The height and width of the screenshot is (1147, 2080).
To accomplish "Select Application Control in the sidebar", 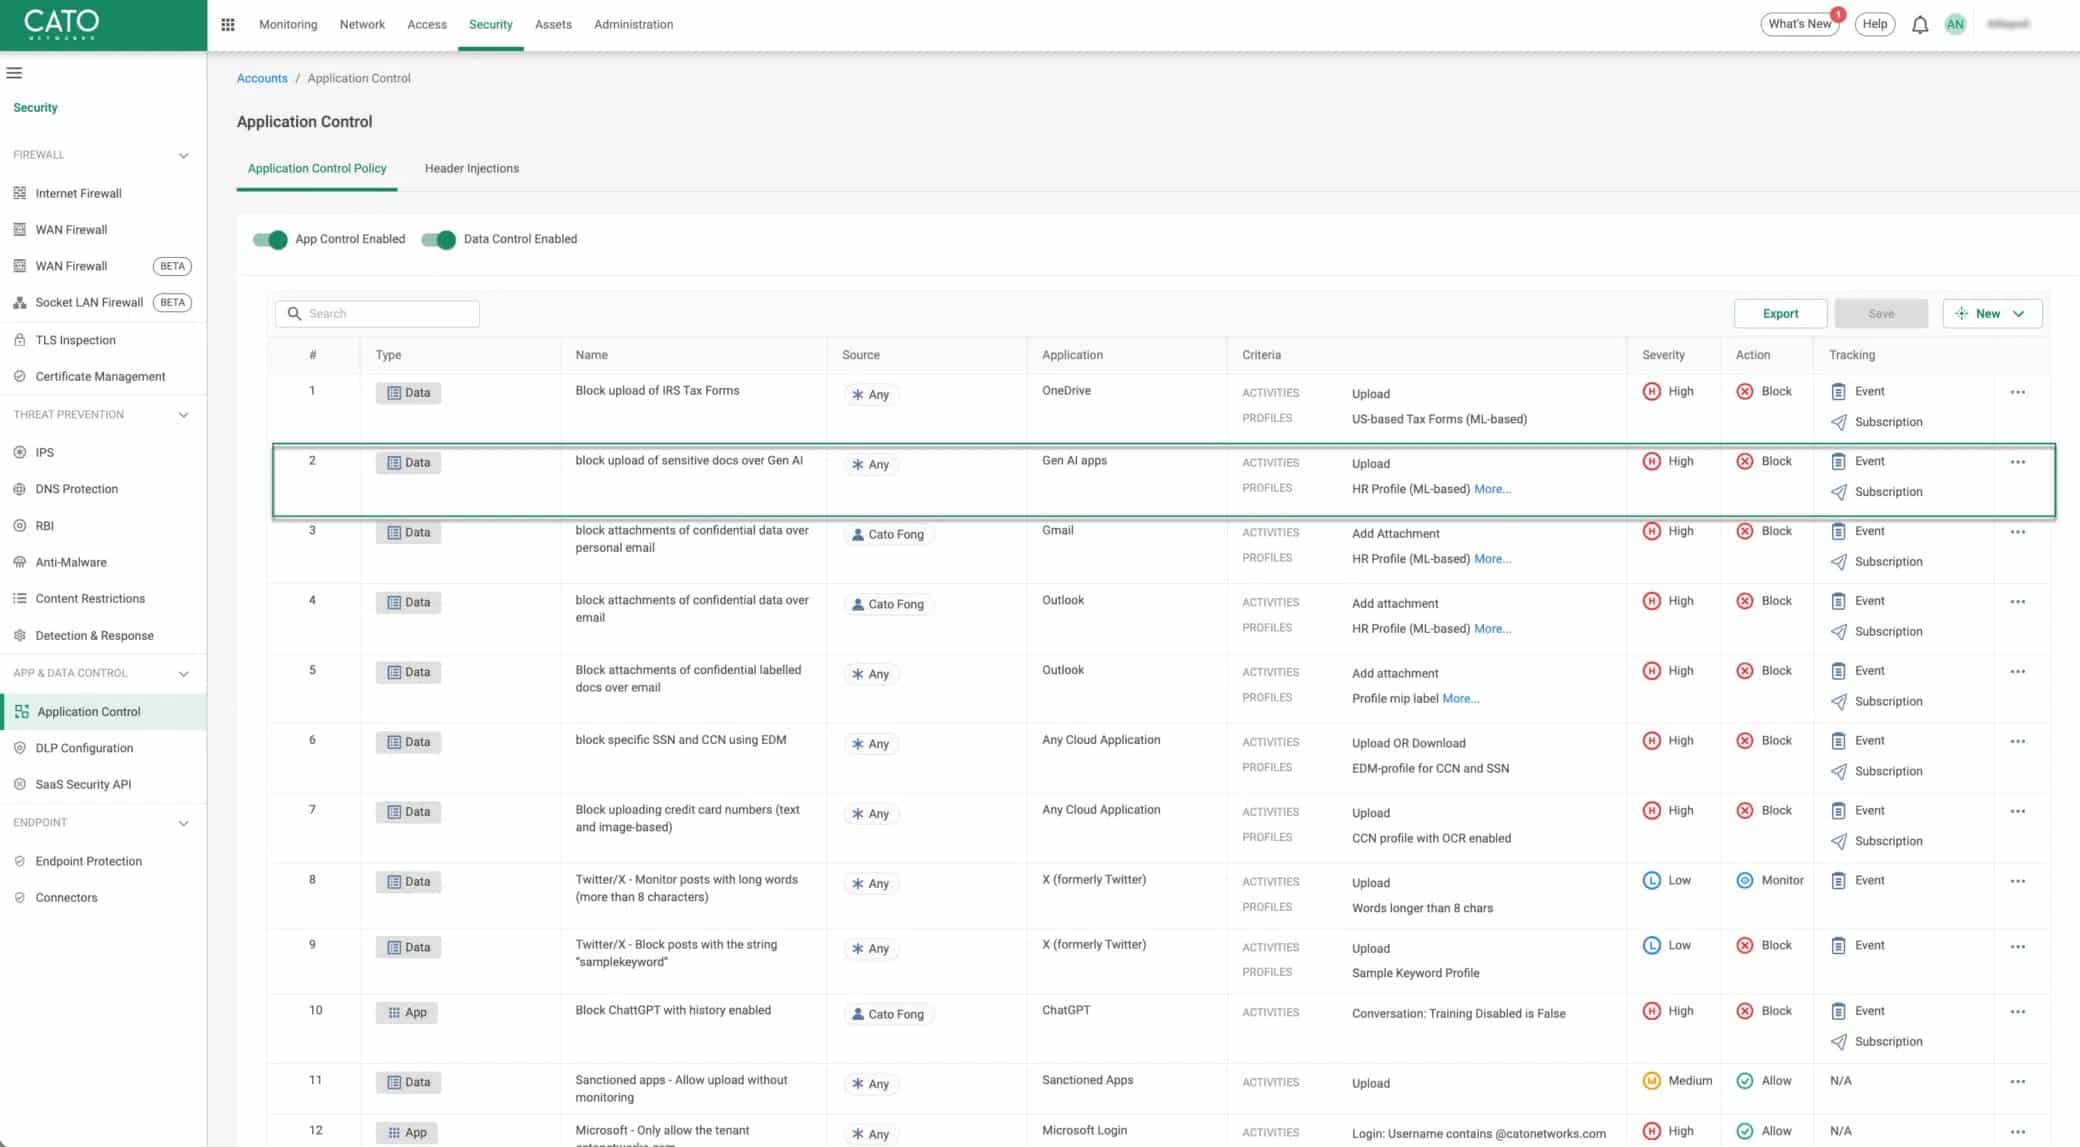I will coord(103,711).
